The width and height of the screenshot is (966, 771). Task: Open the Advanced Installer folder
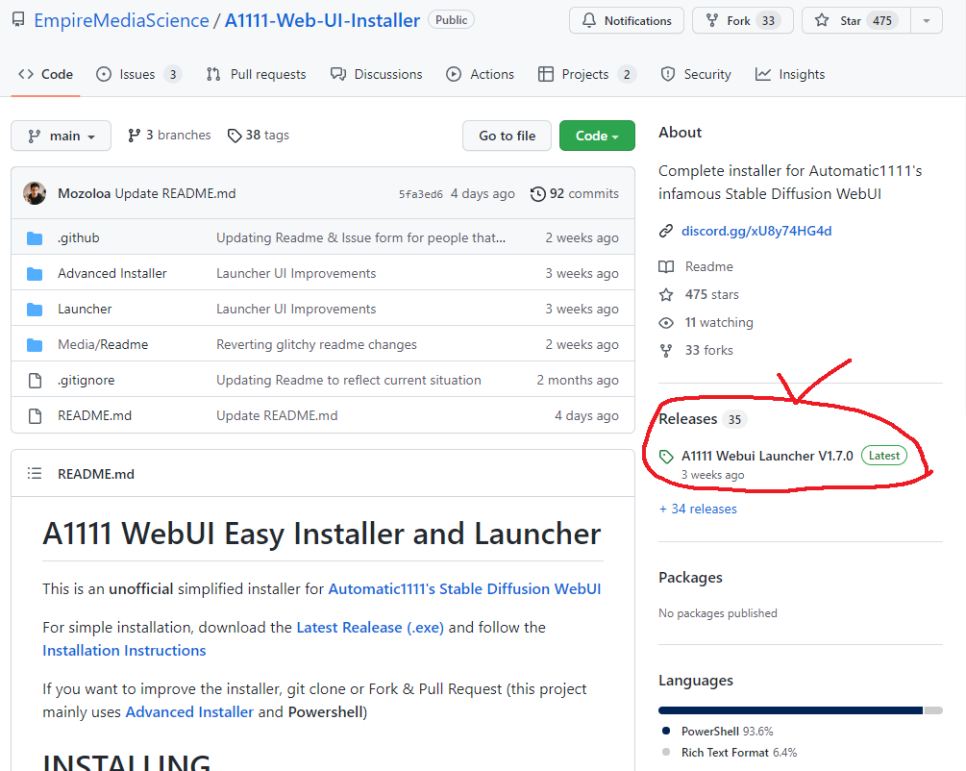tap(112, 273)
